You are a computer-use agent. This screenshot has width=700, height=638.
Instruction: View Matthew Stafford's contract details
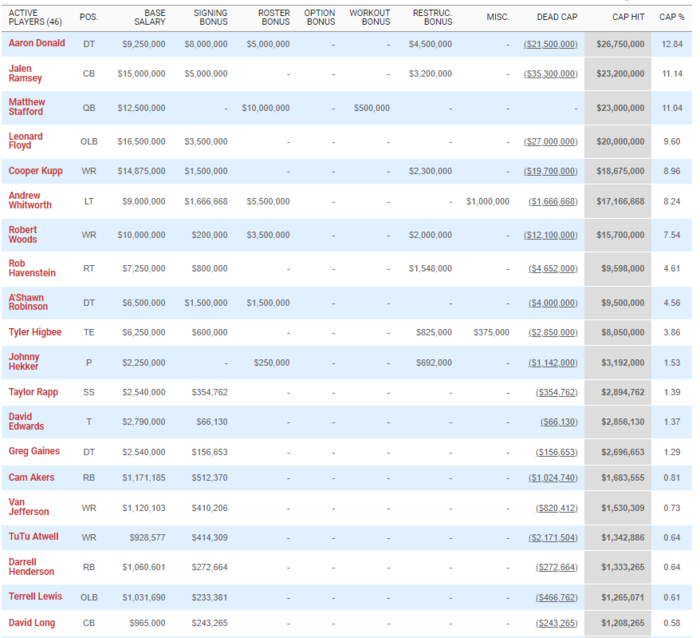(x=27, y=107)
